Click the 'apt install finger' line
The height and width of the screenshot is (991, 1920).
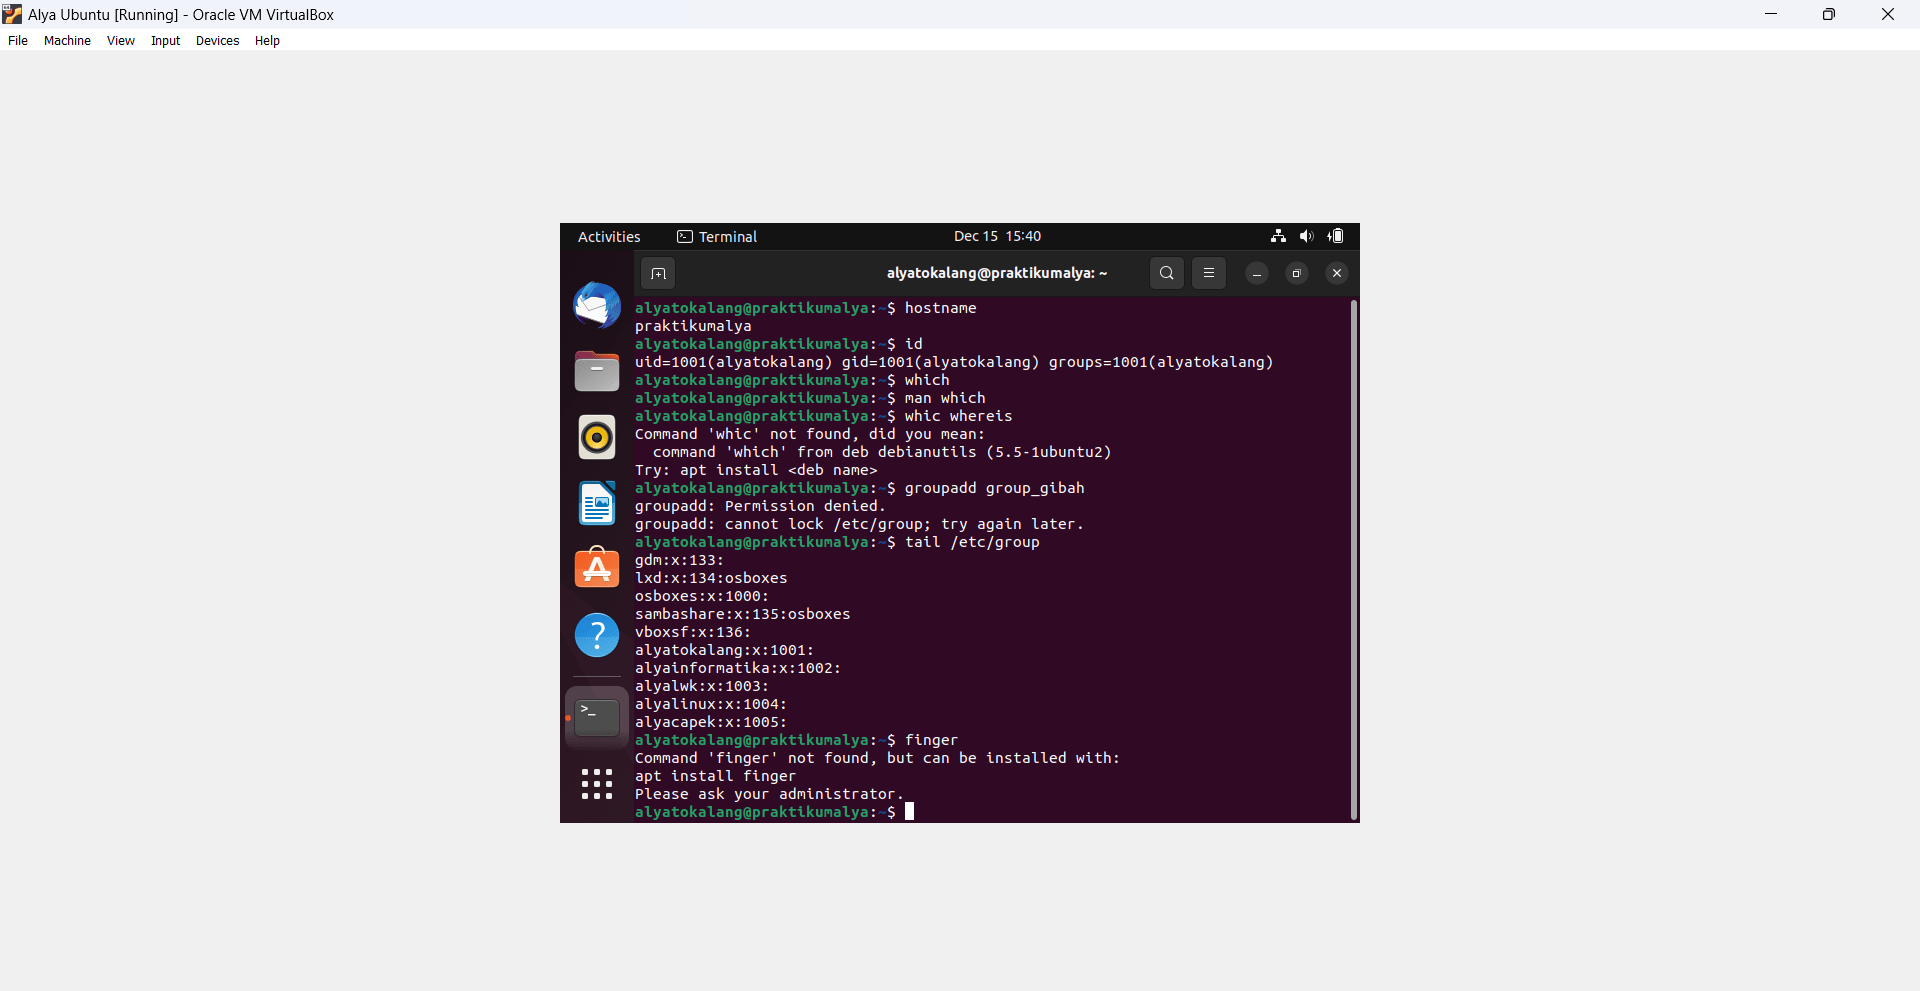tap(715, 776)
